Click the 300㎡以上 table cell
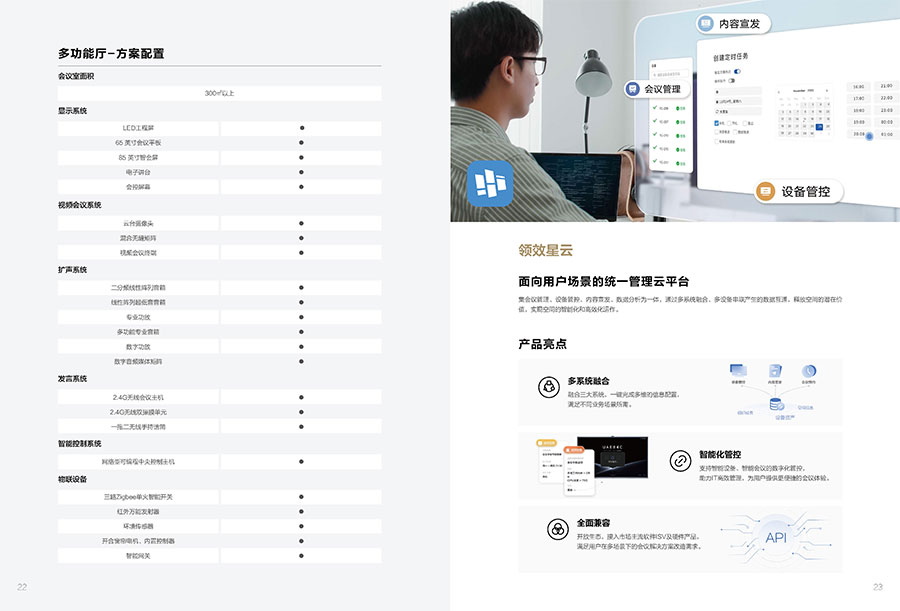900x611 pixels. (x=219, y=93)
